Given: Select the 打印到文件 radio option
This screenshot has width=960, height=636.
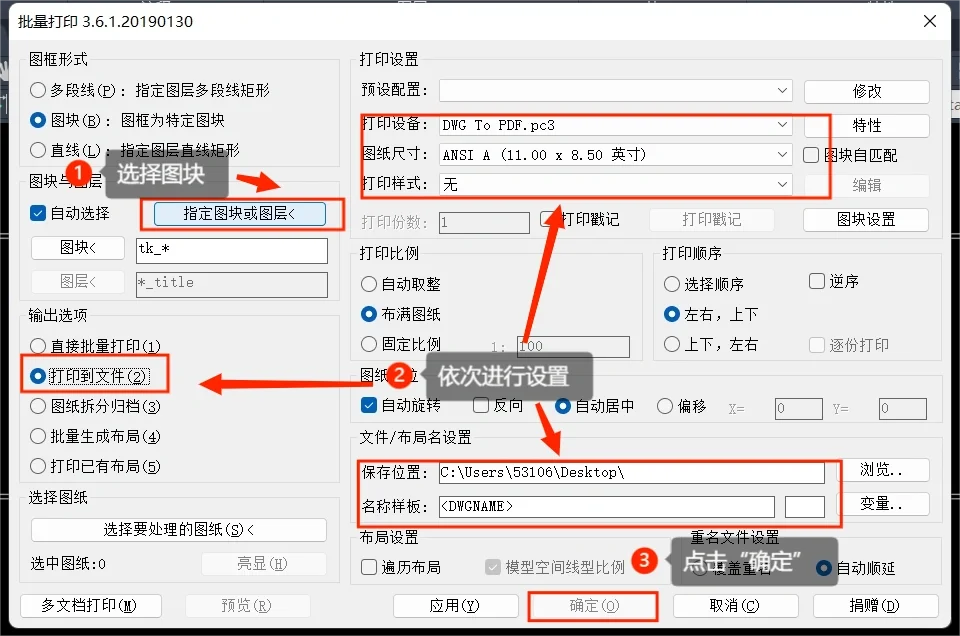Looking at the screenshot, I should click(x=38, y=376).
